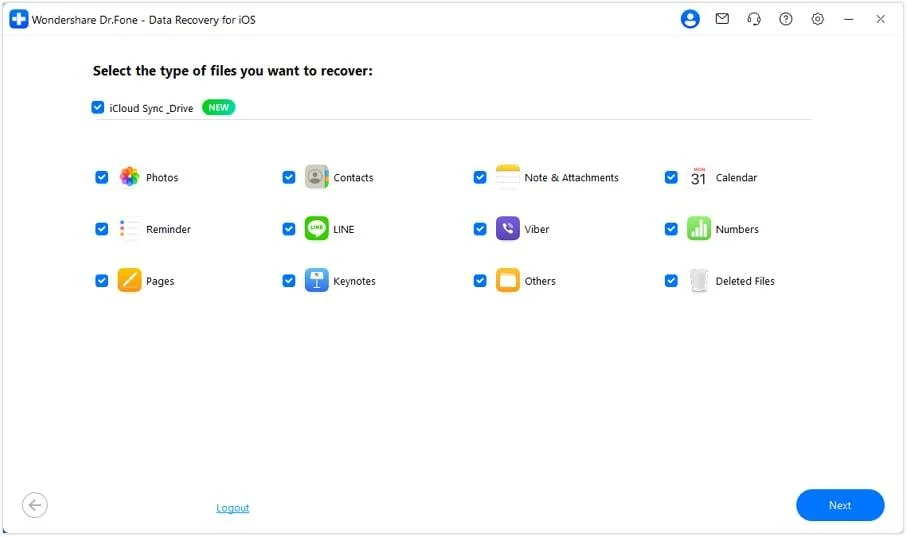Deselect the Calendar checkbox
Screen dimensions: 907x537
(671, 177)
